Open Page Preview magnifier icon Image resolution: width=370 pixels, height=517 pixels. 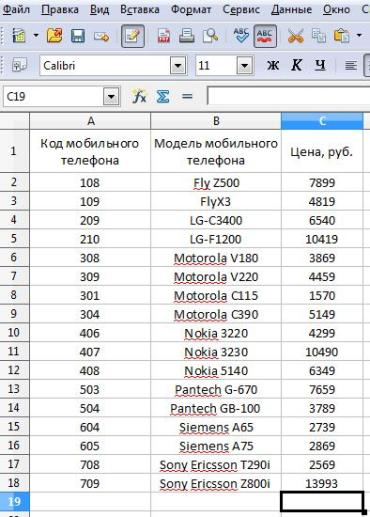211,36
